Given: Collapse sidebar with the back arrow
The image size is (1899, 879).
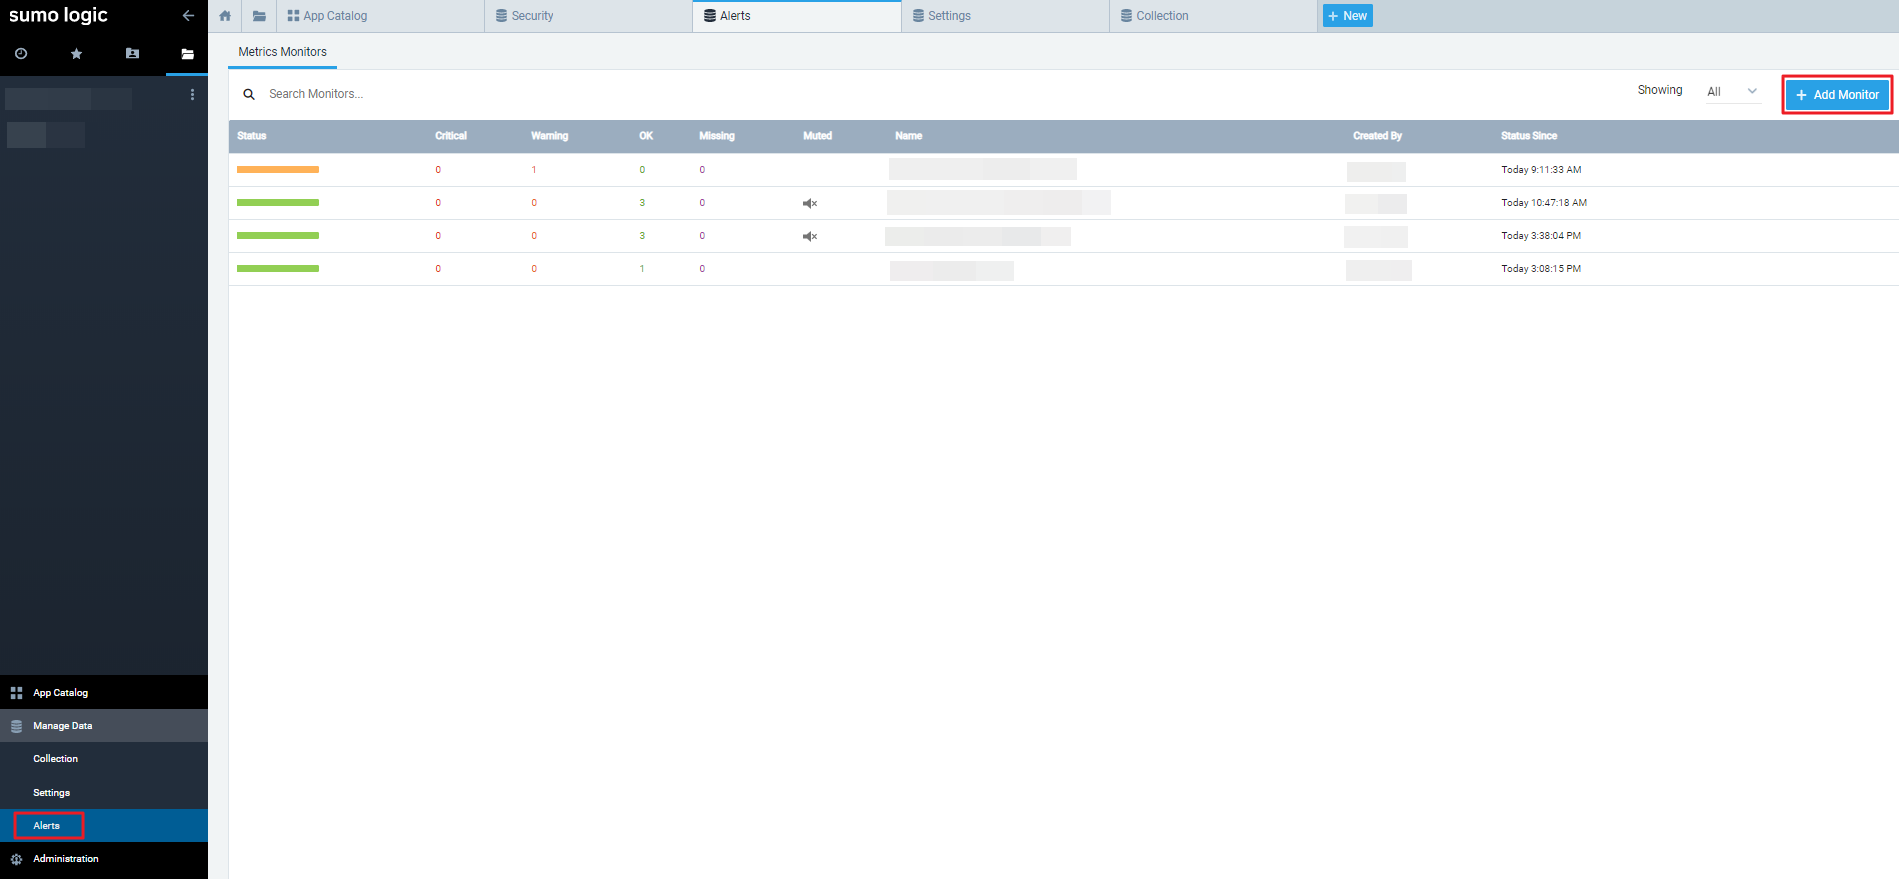Looking at the screenshot, I should click(x=188, y=16).
